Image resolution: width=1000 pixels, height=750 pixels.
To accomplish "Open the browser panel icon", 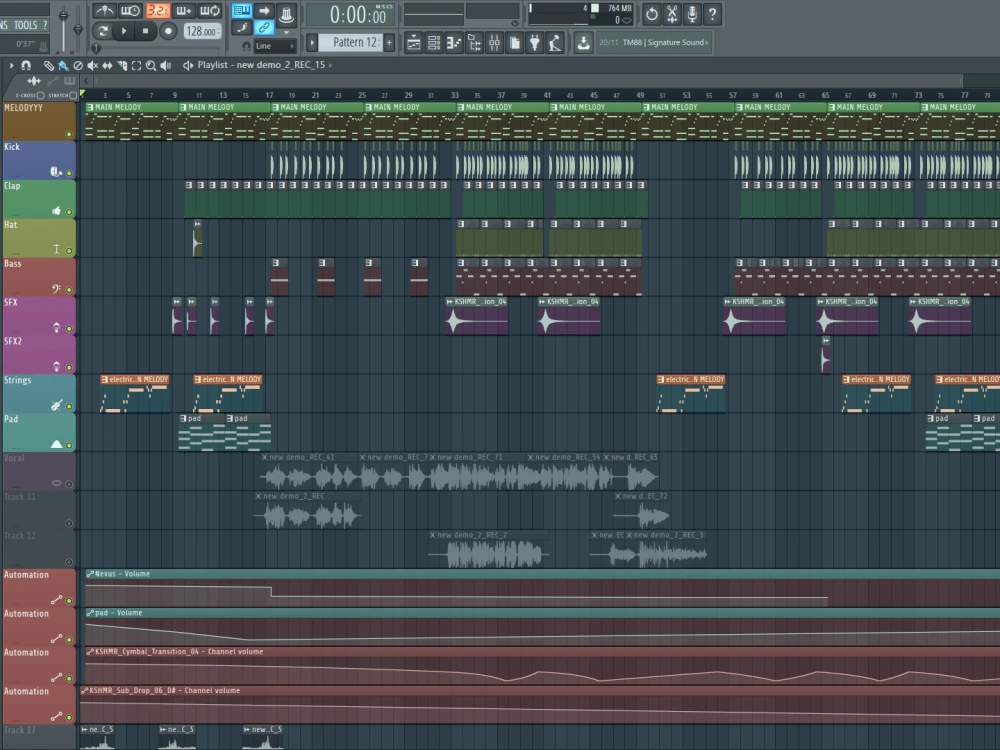I will pos(474,43).
